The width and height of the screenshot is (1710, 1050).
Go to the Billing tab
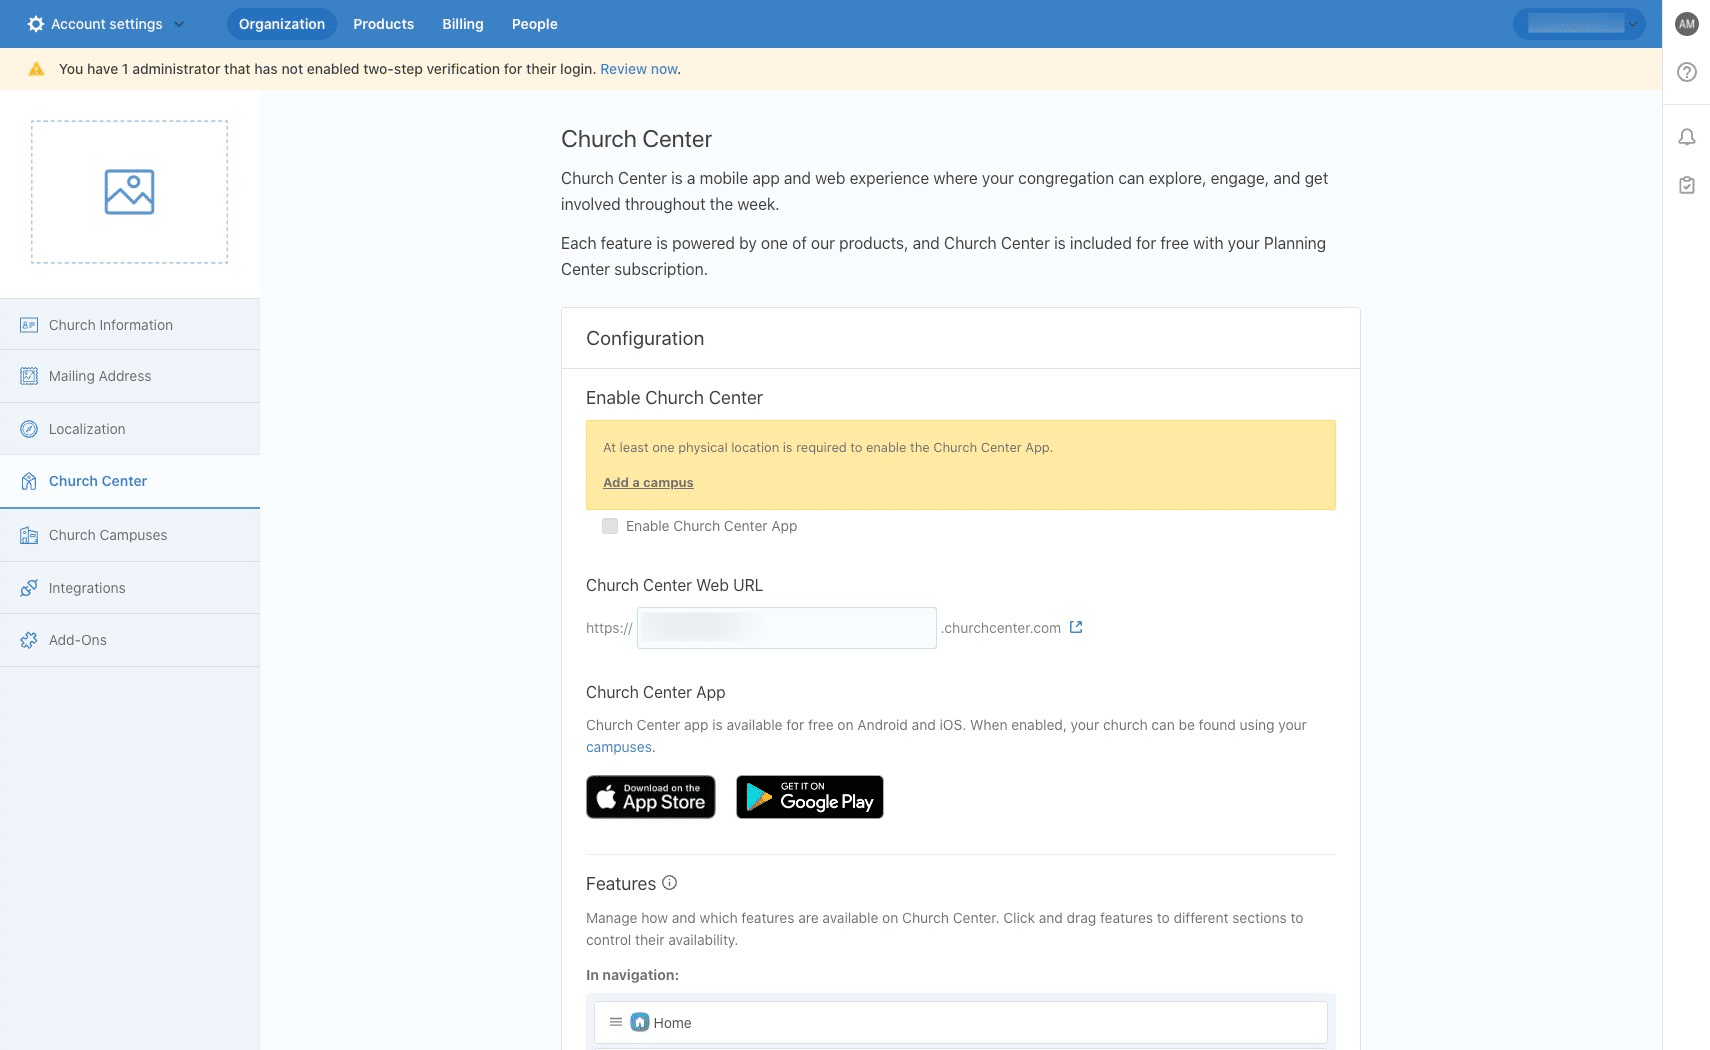[463, 24]
